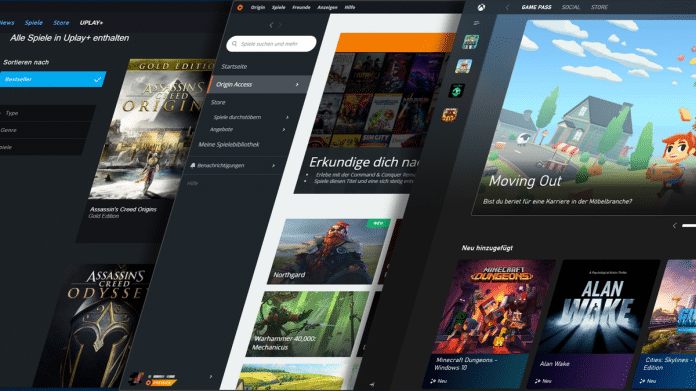Switch to the STORE tab in the Xbox app
This screenshot has width=696, height=391.
tap(599, 7)
